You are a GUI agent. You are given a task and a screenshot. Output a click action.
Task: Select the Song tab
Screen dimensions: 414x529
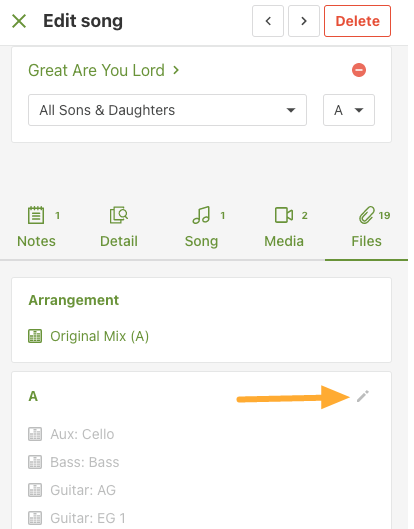click(204, 227)
